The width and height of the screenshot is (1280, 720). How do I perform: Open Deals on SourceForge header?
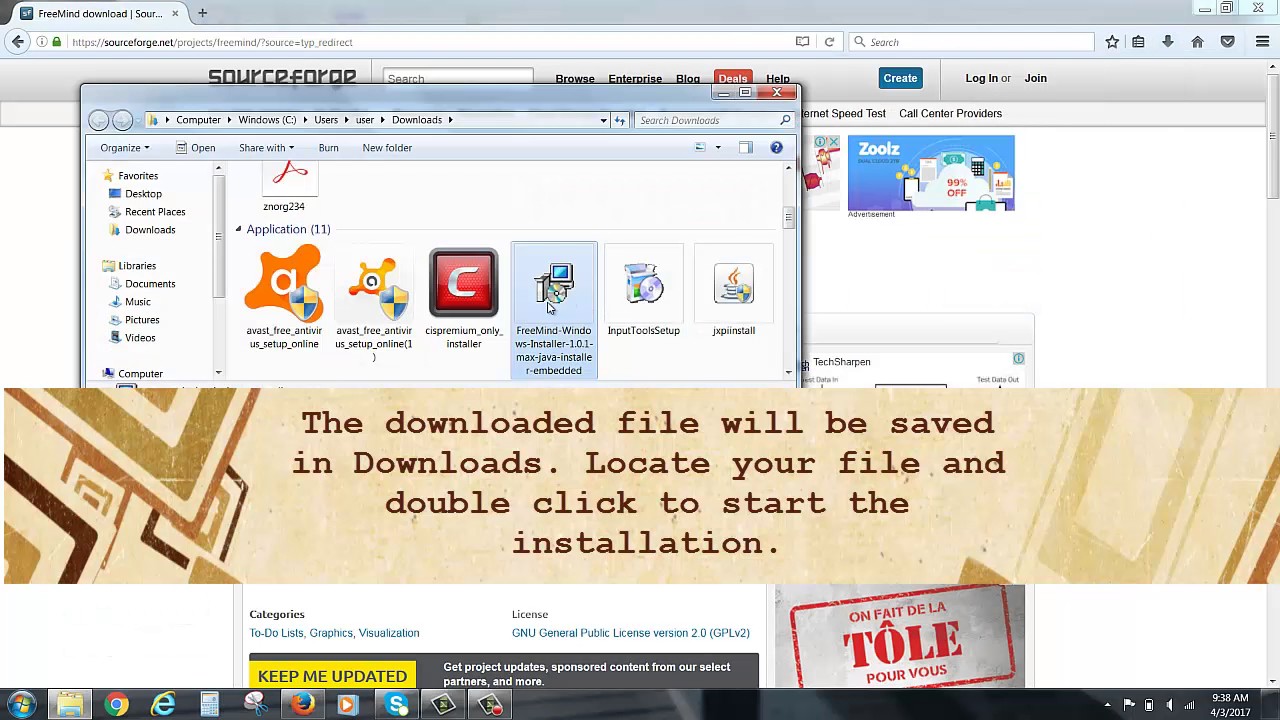(732, 79)
